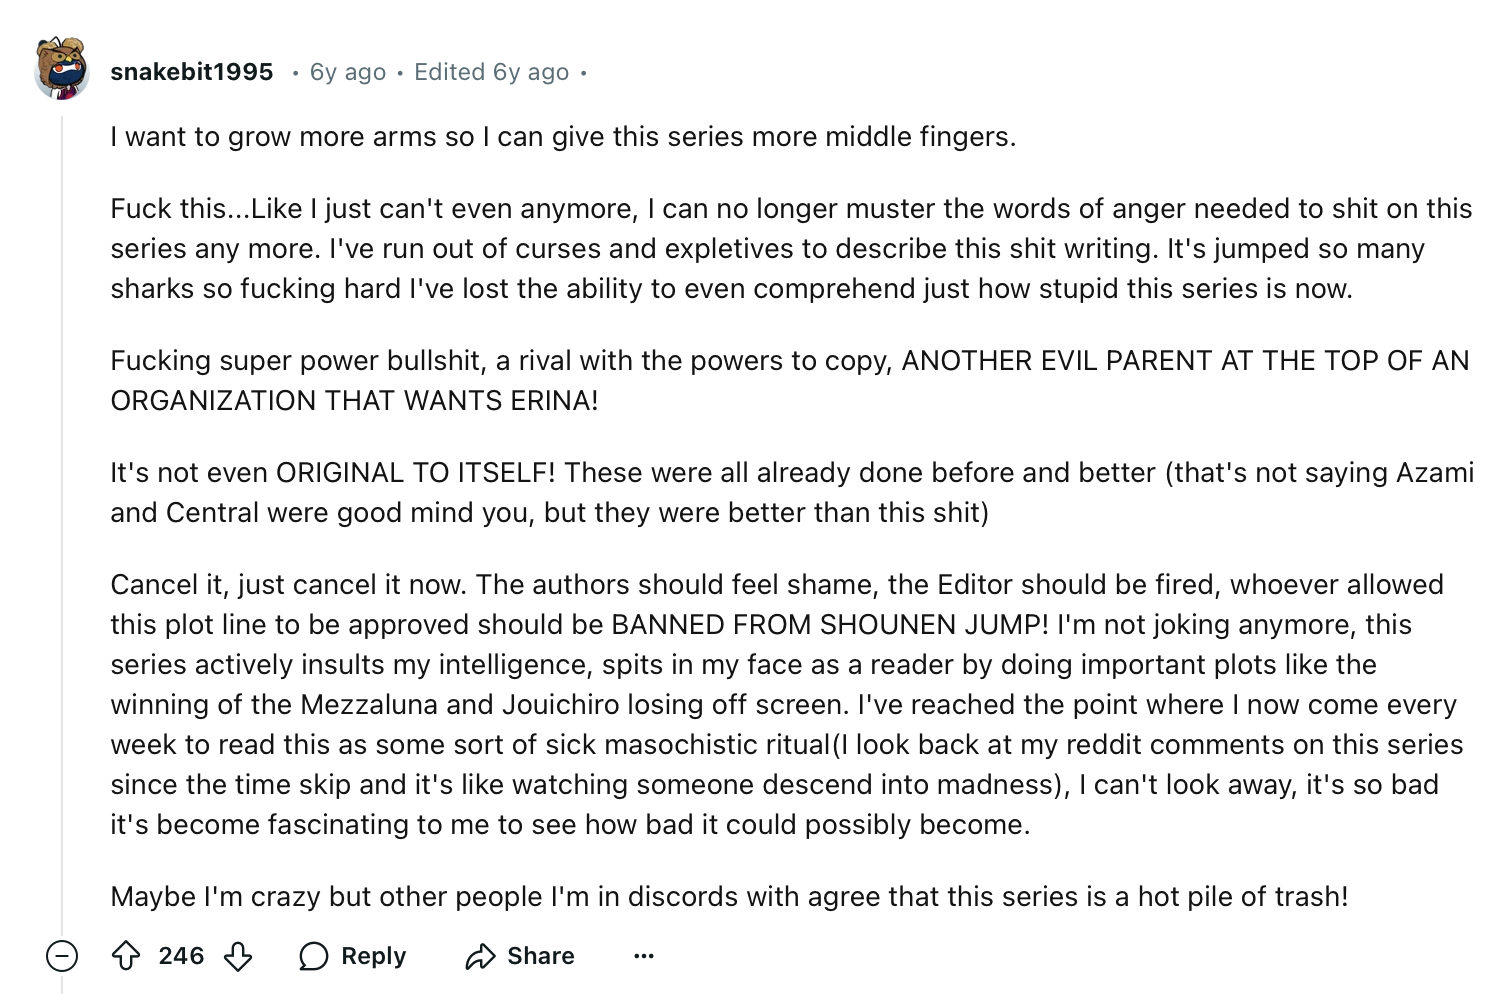Visit the snakebit1995 user profile link

tap(192, 72)
